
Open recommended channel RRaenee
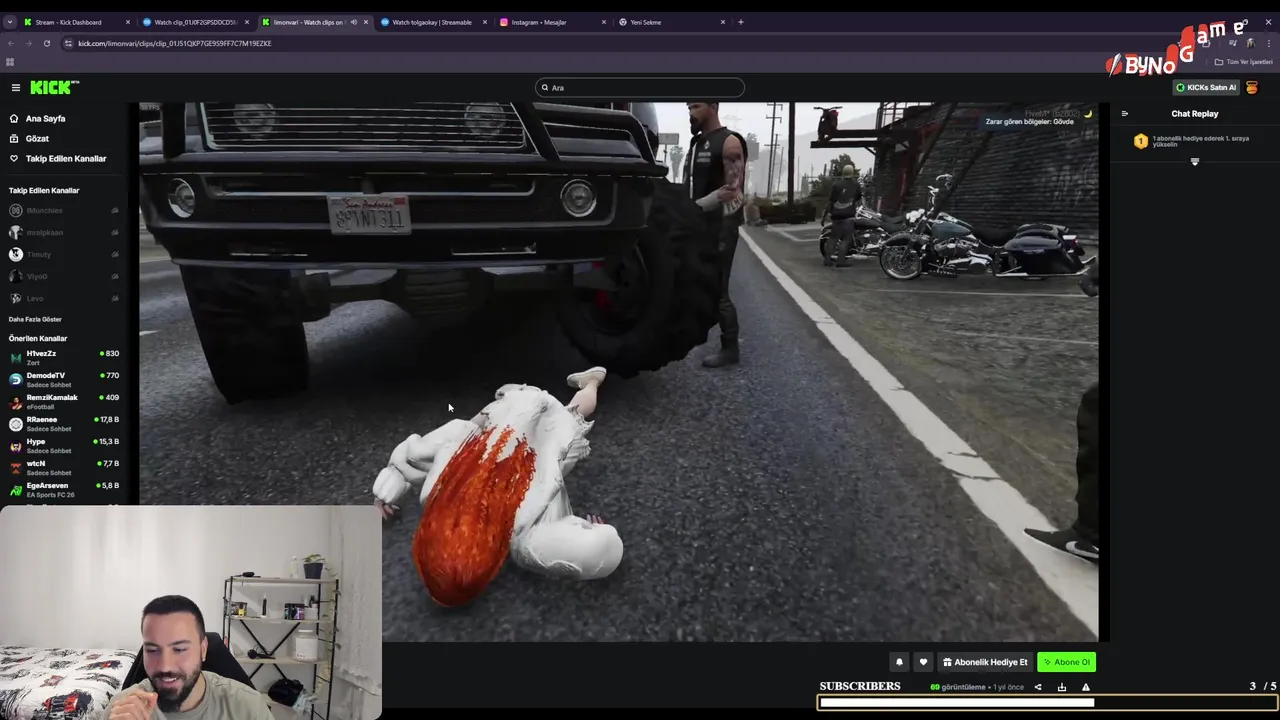[62, 423]
